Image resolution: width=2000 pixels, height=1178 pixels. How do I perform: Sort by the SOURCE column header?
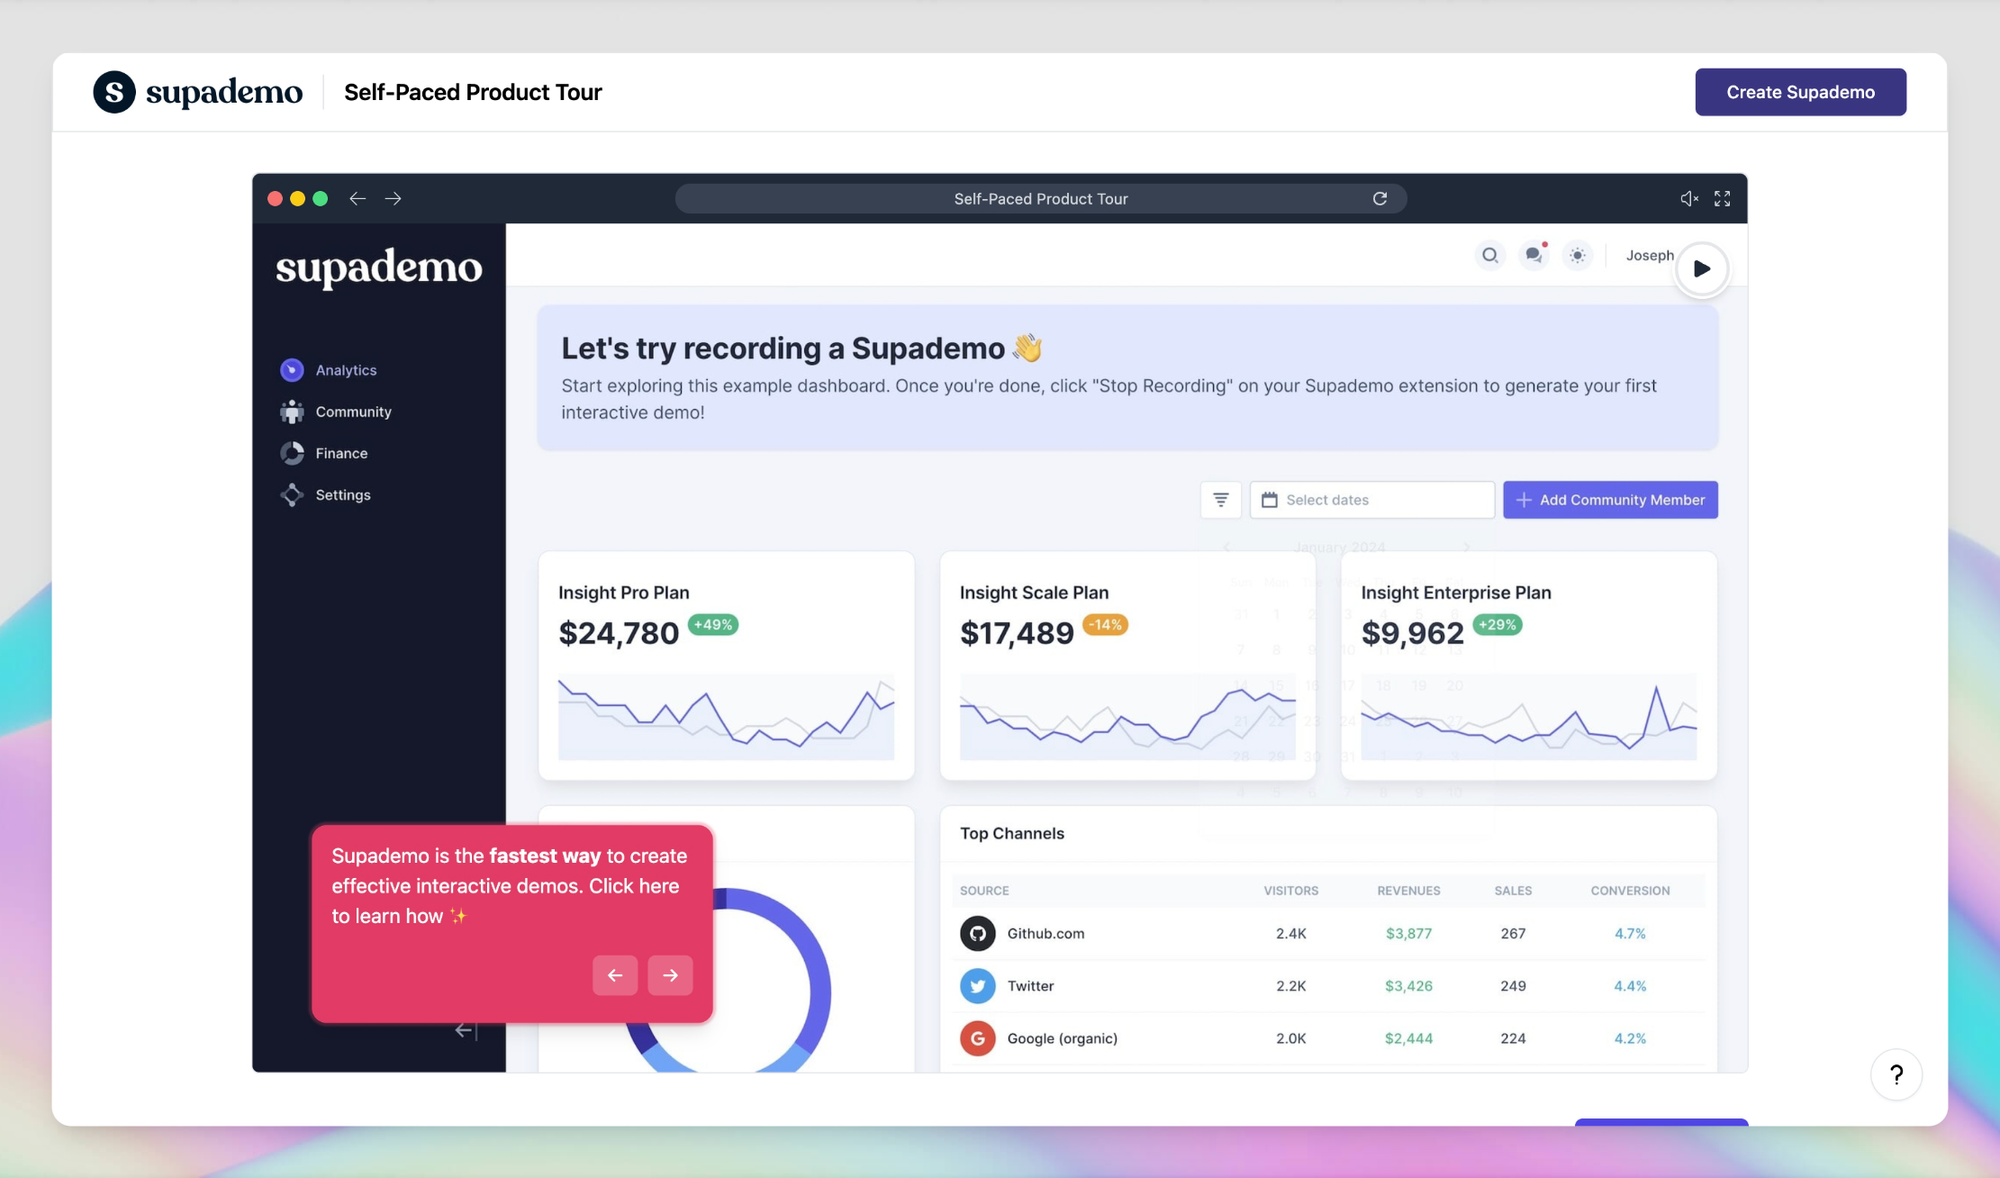pos(984,891)
